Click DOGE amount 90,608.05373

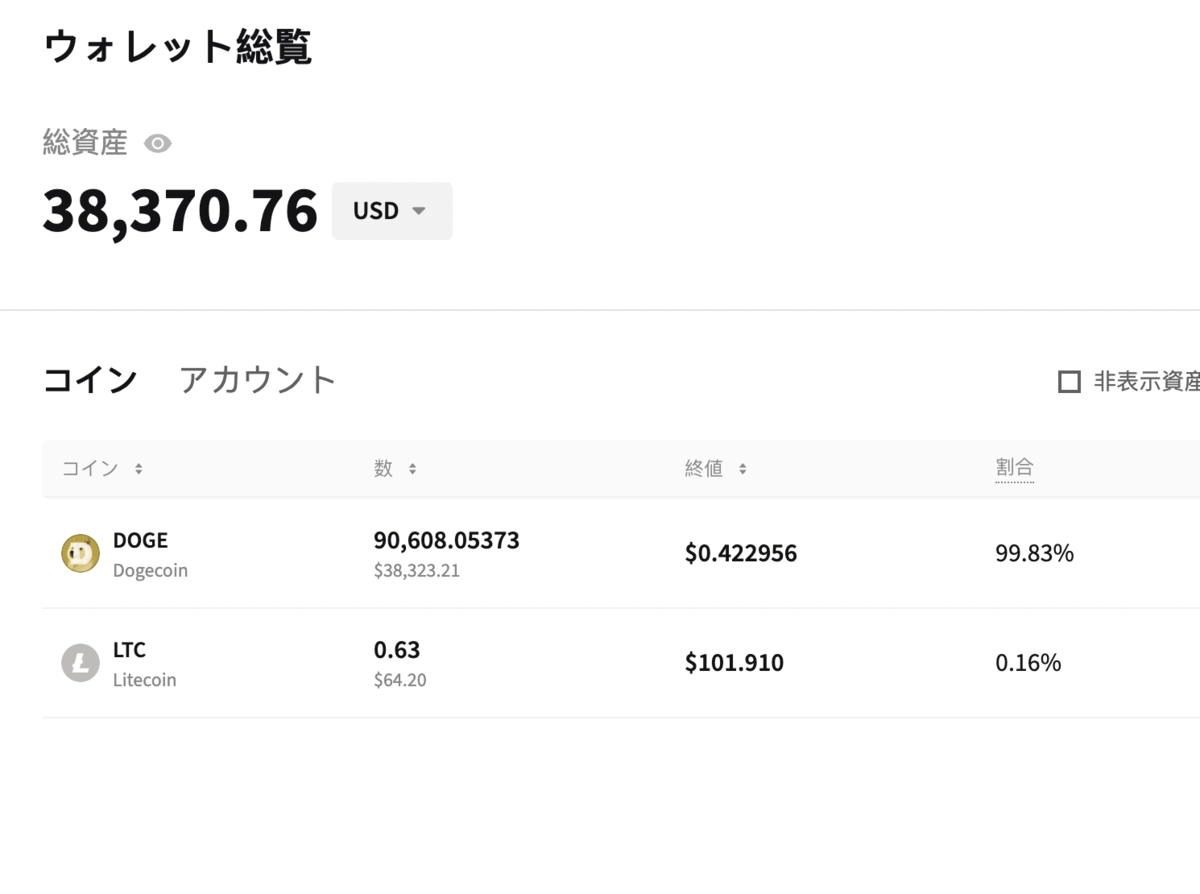[x=446, y=541]
